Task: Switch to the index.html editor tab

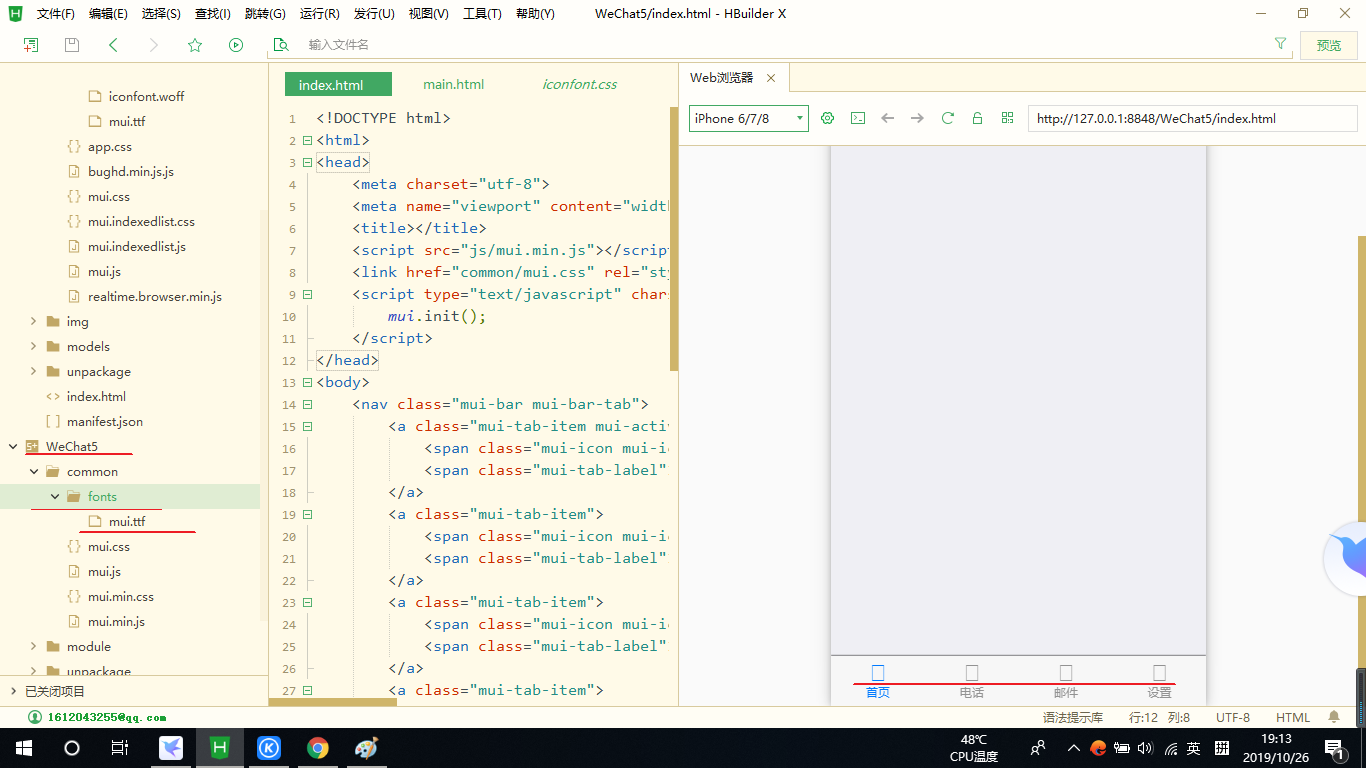Action: coord(339,85)
